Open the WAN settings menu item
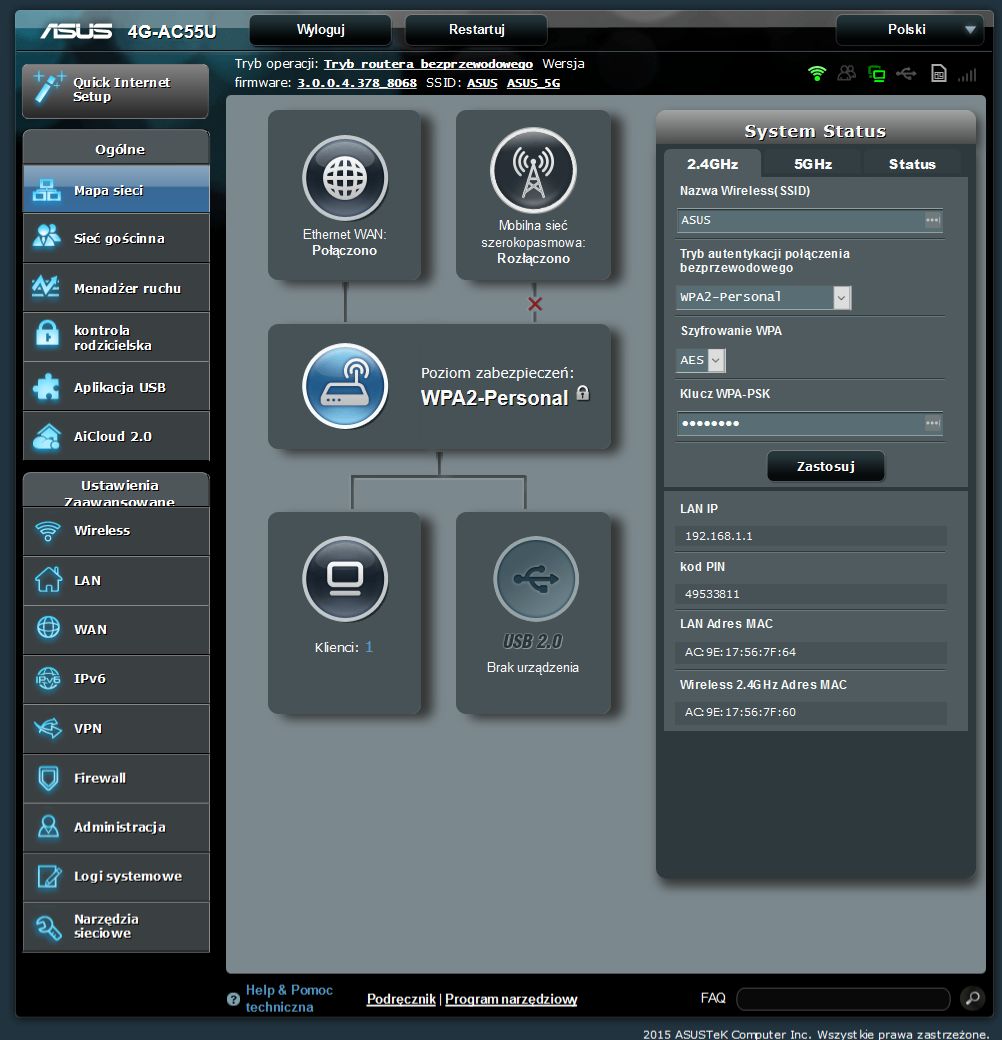1002x1040 pixels. click(116, 629)
